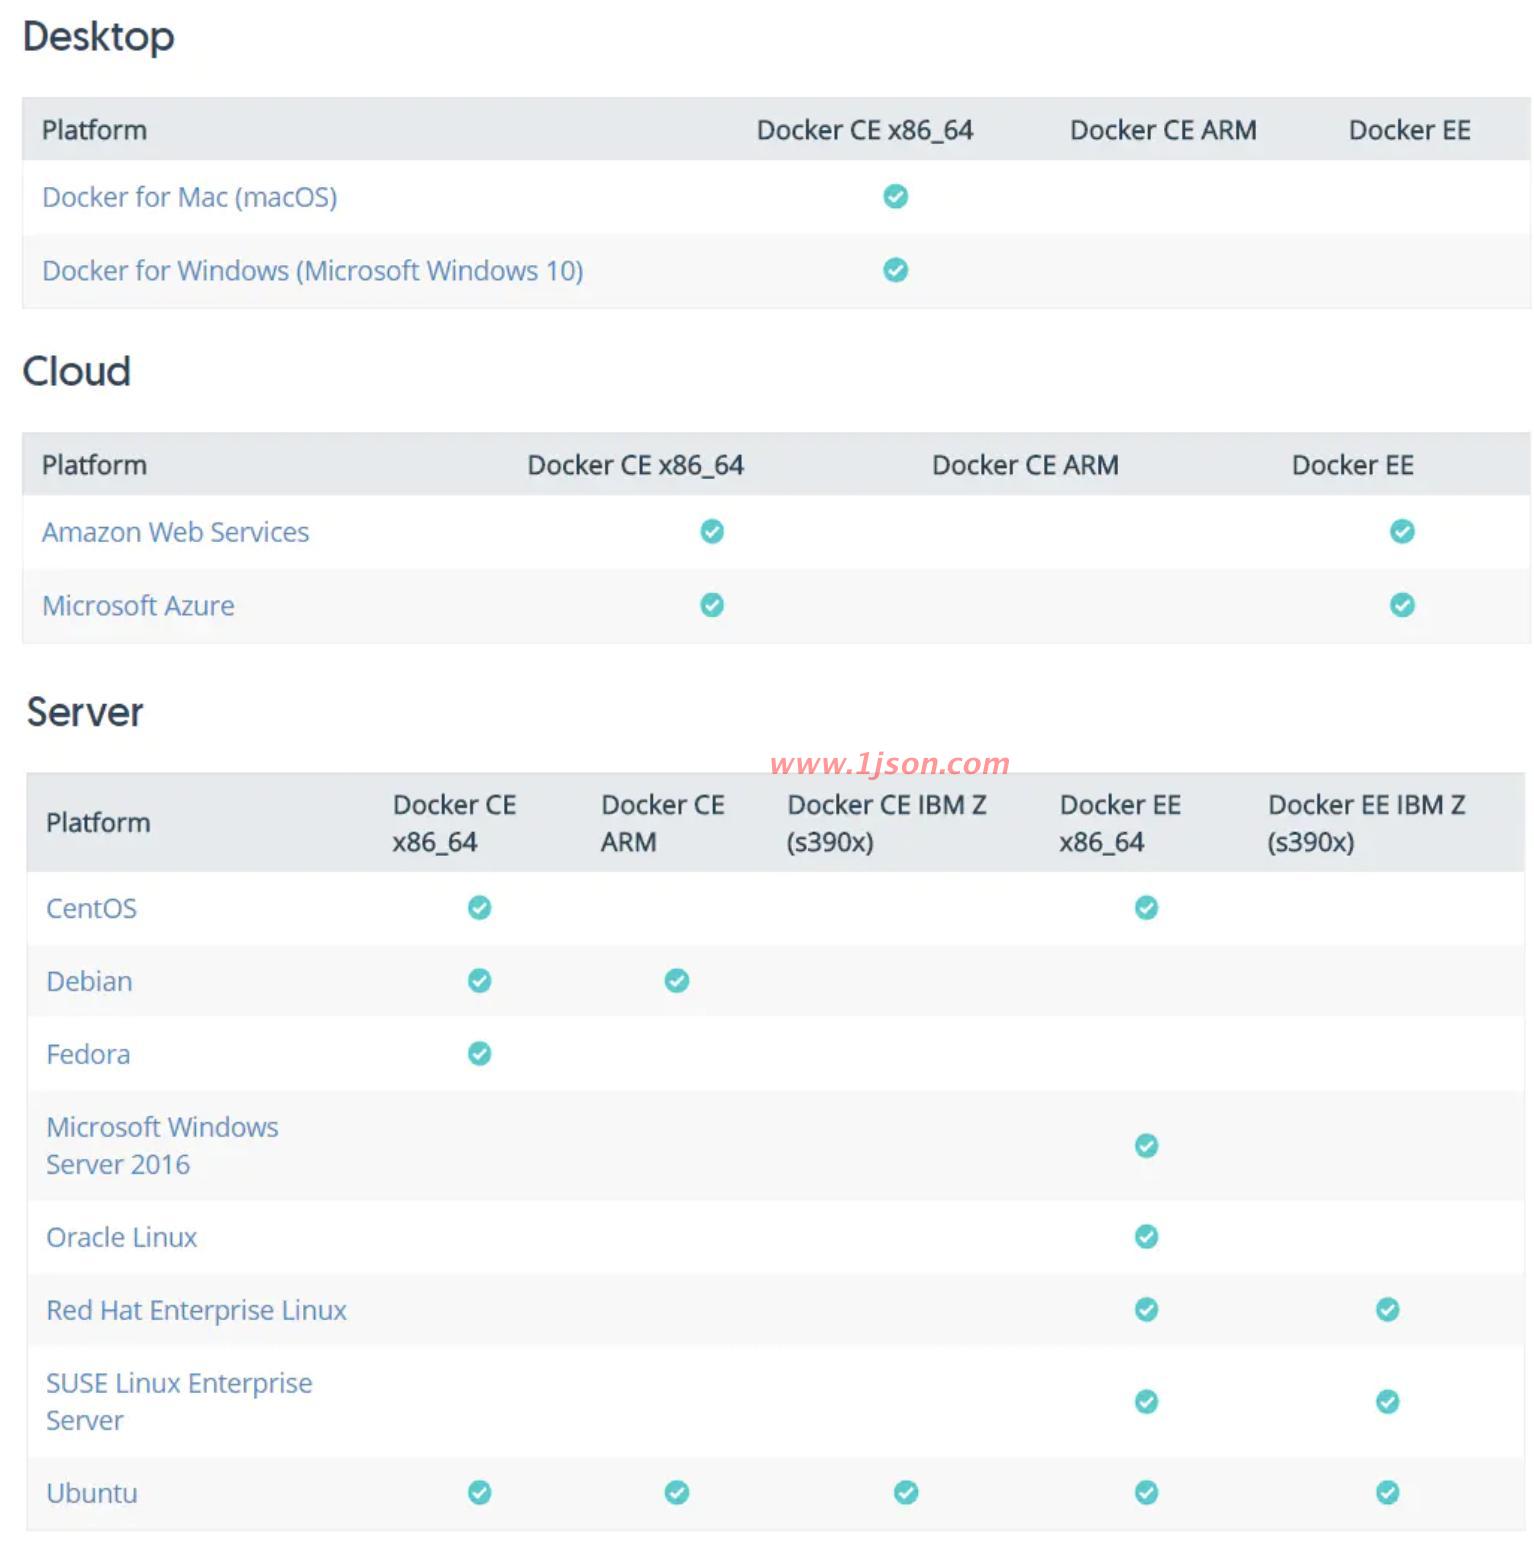Open the Docker for Mac (macOS) link
This screenshot has height=1548, width=1534.
[190, 197]
